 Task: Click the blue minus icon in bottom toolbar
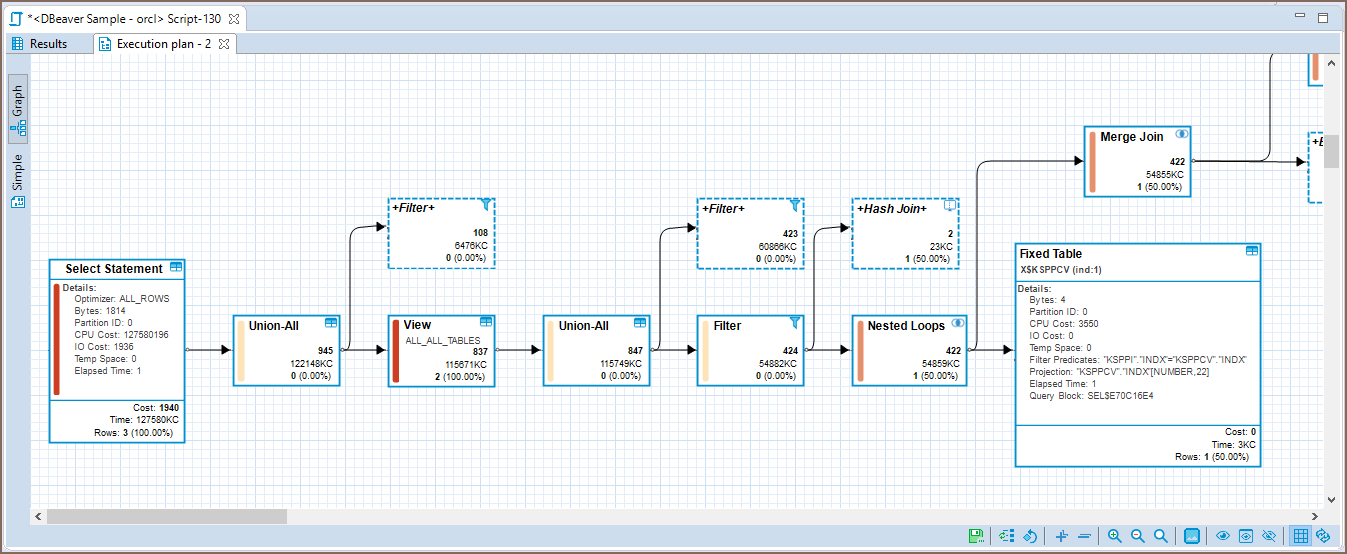pyautogui.click(x=1084, y=536)
